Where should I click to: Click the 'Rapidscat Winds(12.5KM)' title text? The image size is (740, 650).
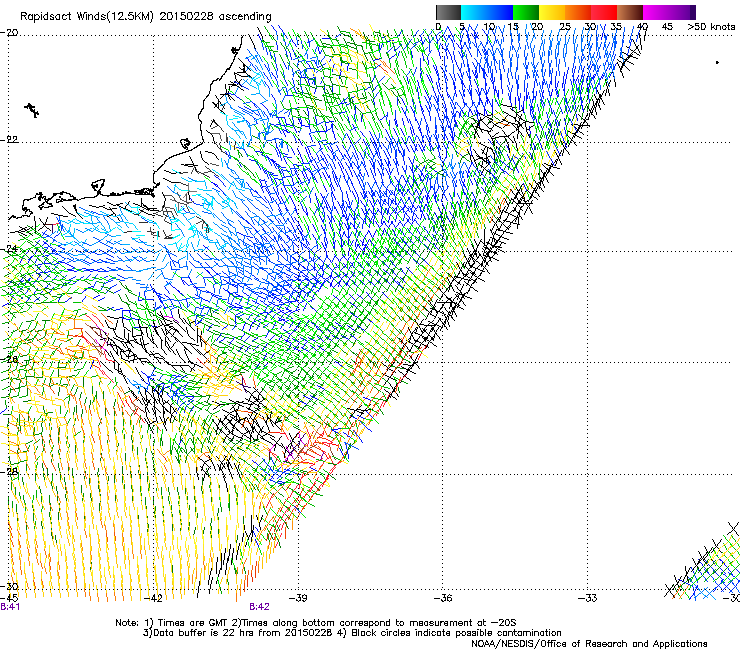[x=87, y=17]
